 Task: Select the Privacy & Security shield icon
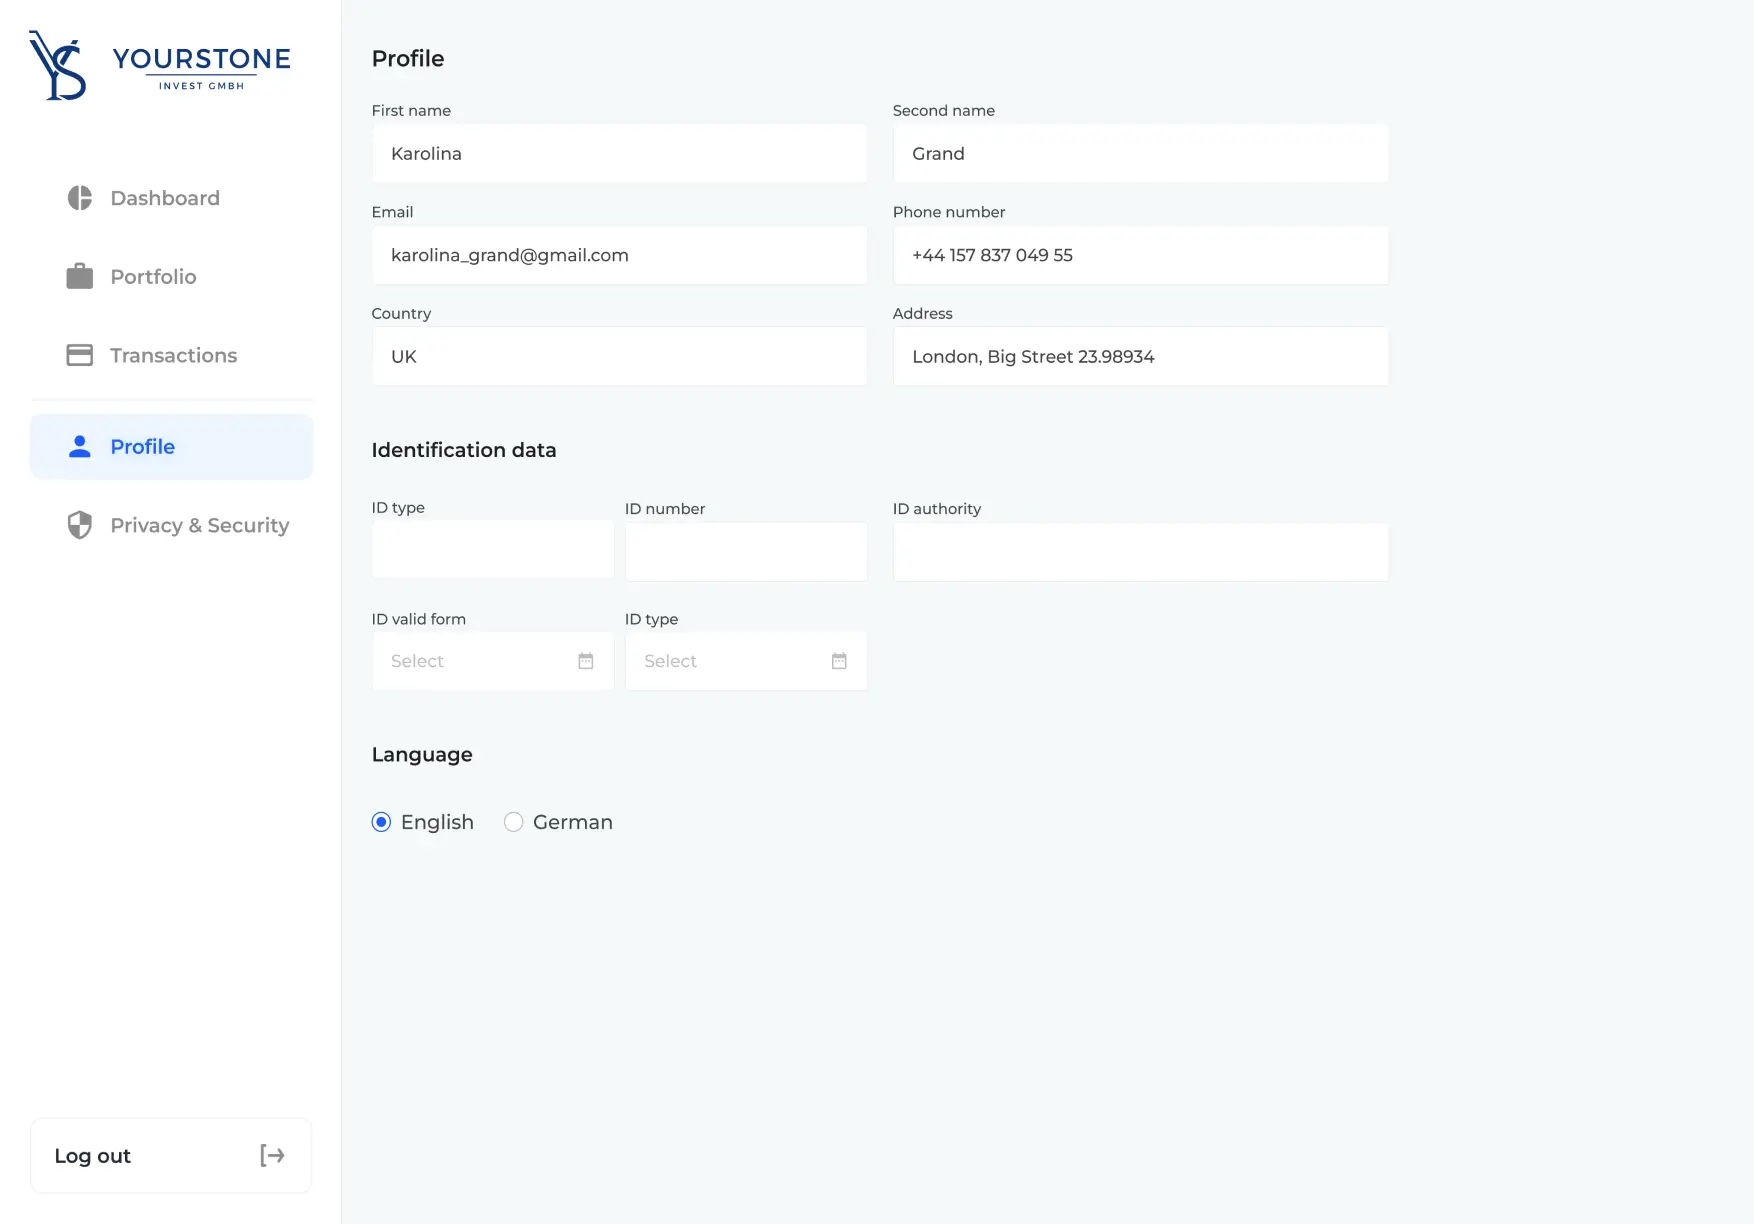pyautogui.click(x=79, y=525)
